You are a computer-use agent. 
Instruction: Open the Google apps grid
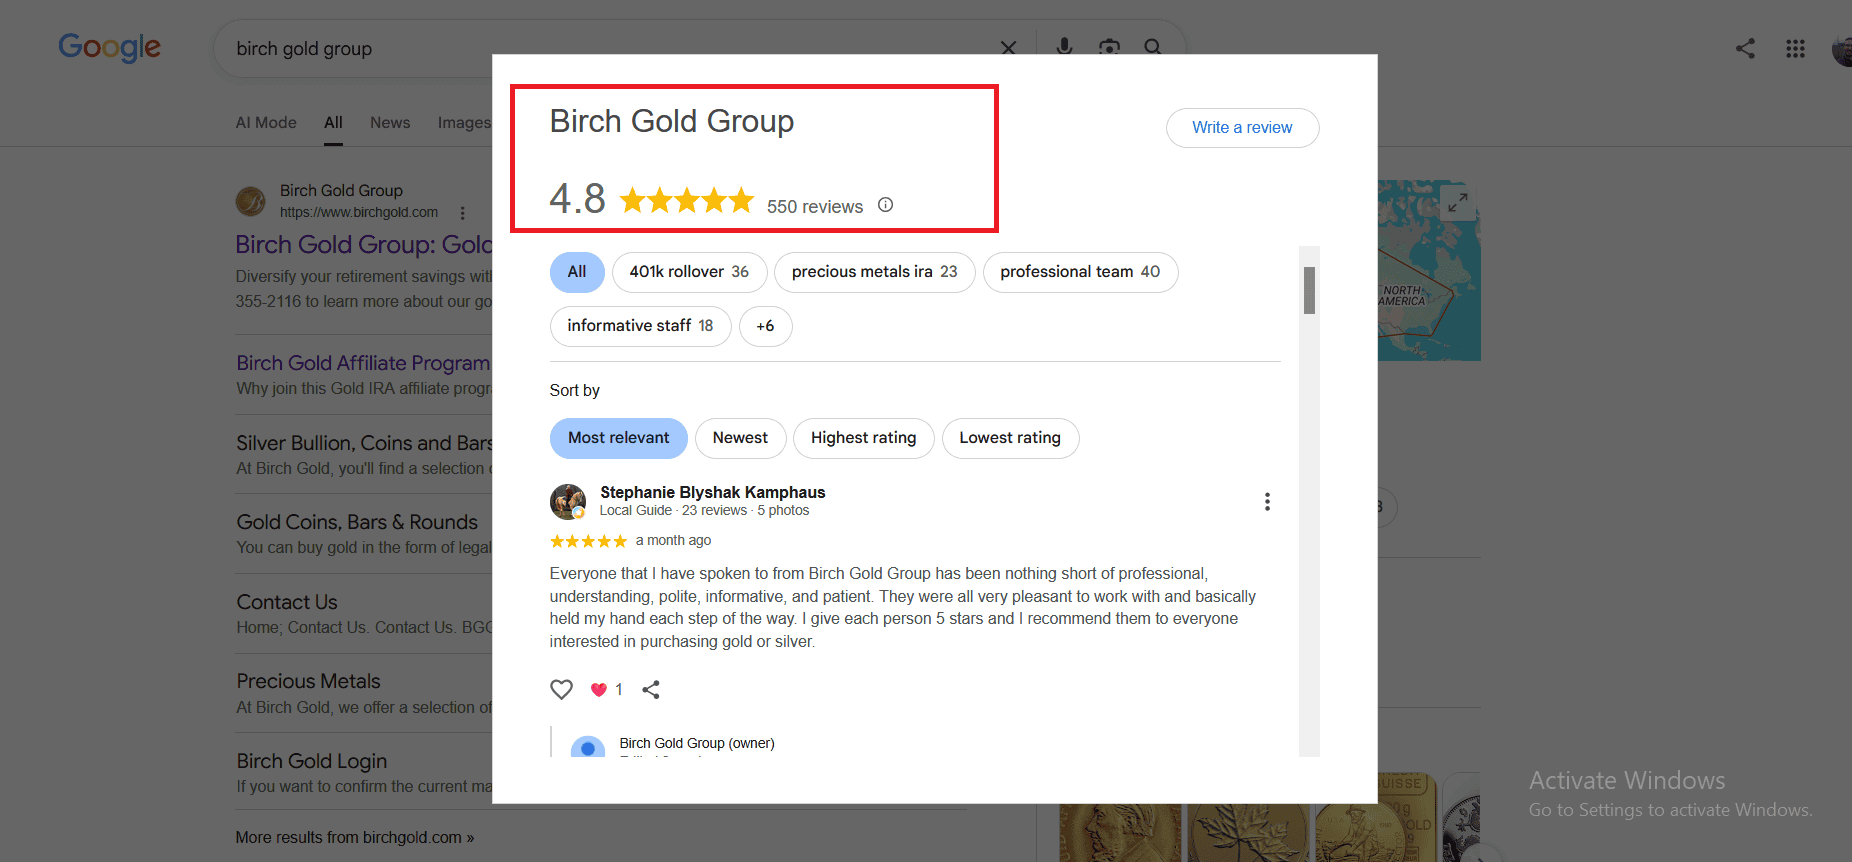tap(1795, 48)
